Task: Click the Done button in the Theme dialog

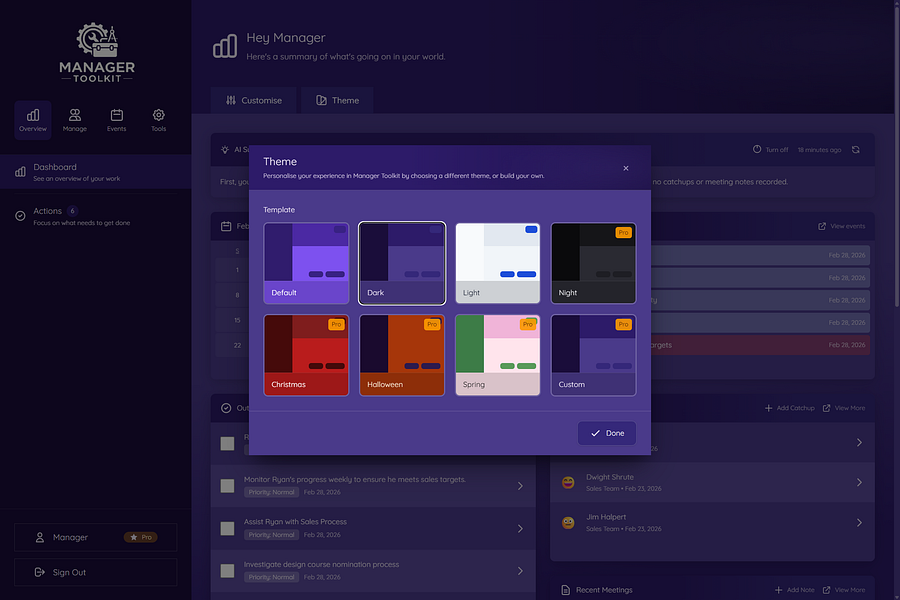Action: pyautogui.click(x=606, y=433)
